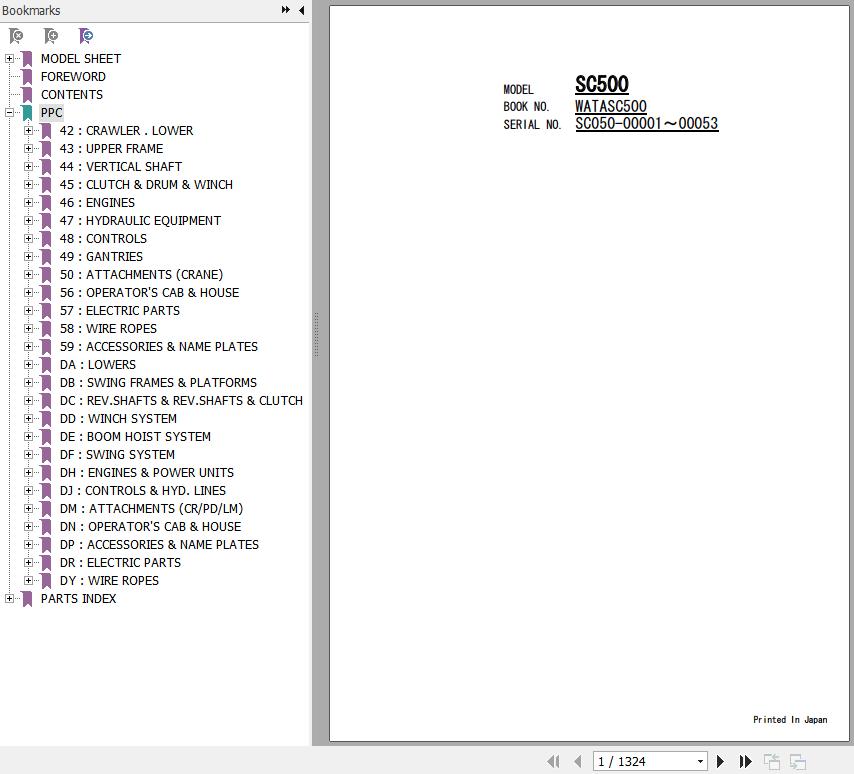Go to the next page

point(720,761)
